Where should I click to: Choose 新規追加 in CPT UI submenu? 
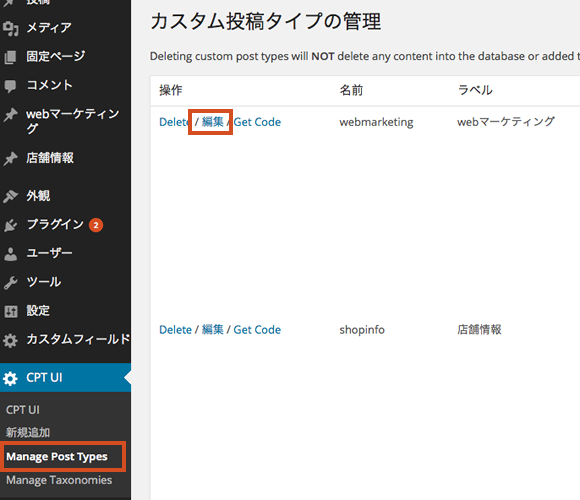pyautogui.click(x=28, y=432)
